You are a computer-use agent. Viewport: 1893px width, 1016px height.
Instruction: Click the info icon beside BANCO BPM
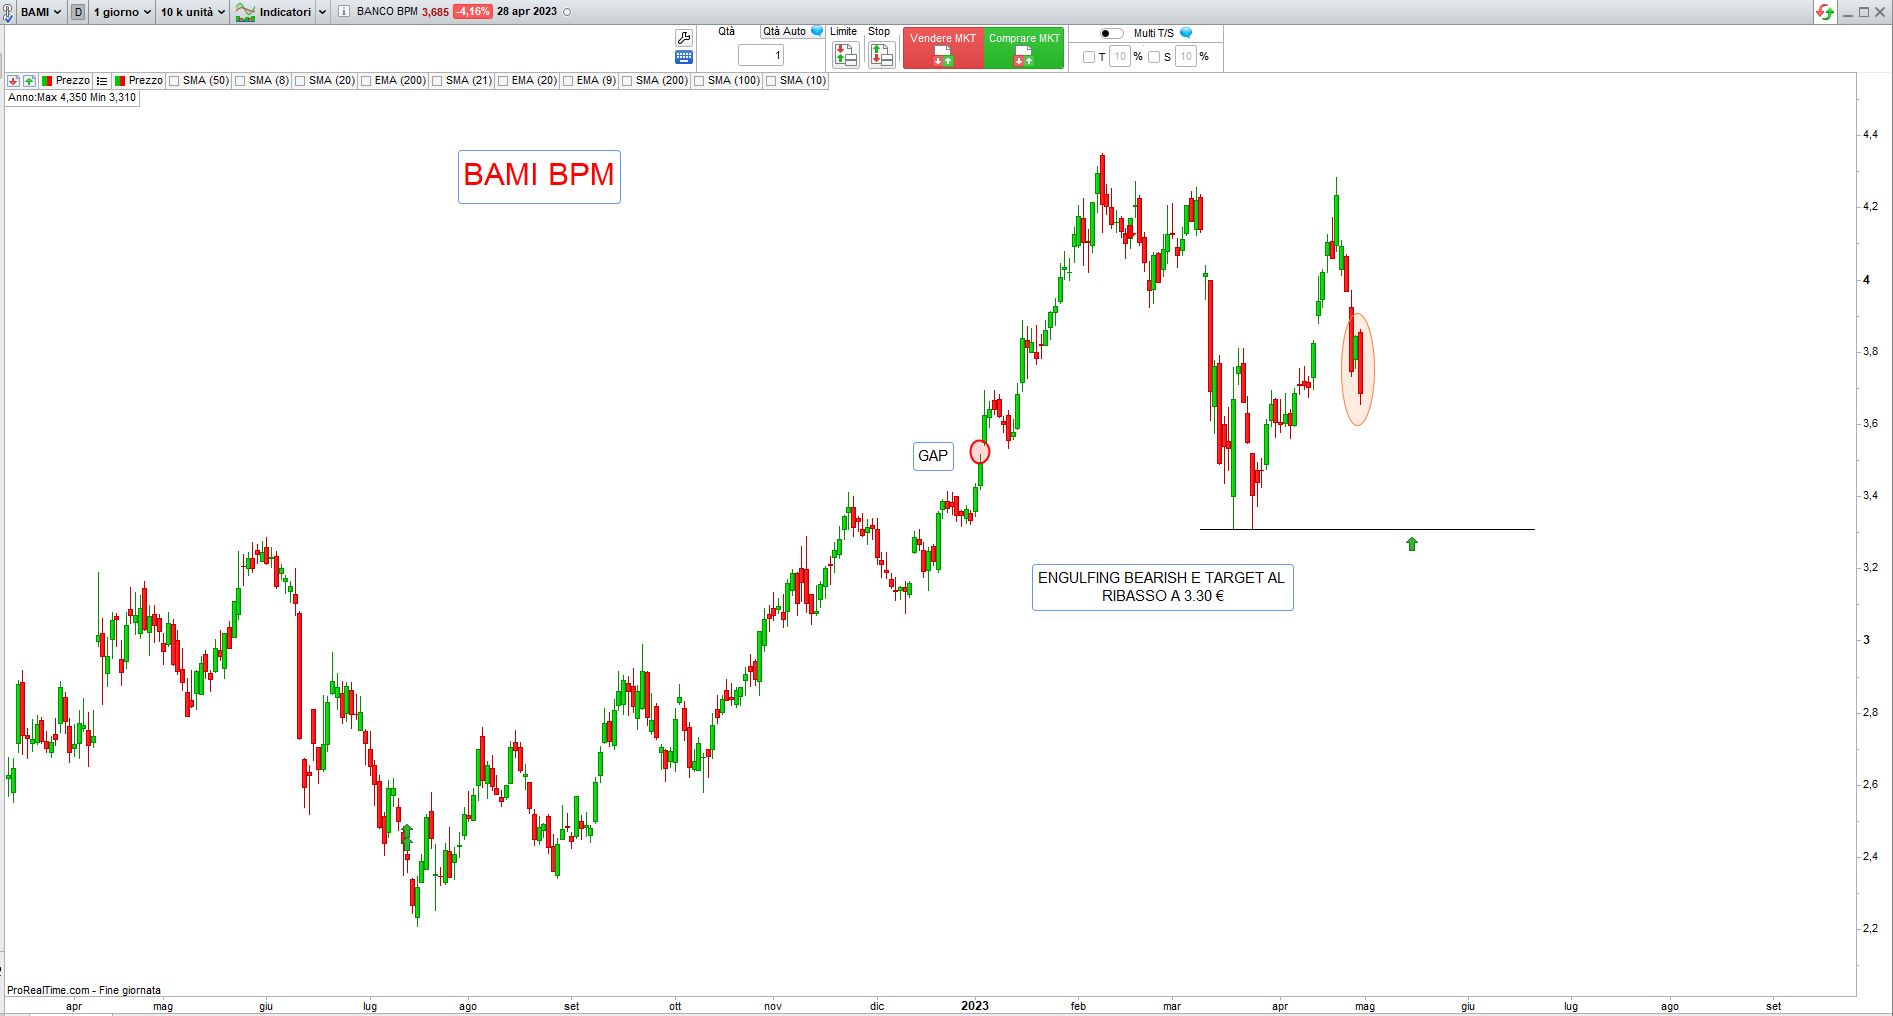tap(344, 12)
